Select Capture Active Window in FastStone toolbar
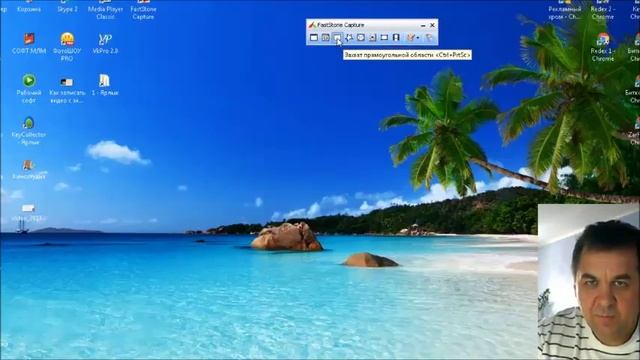 pos(313,38)
